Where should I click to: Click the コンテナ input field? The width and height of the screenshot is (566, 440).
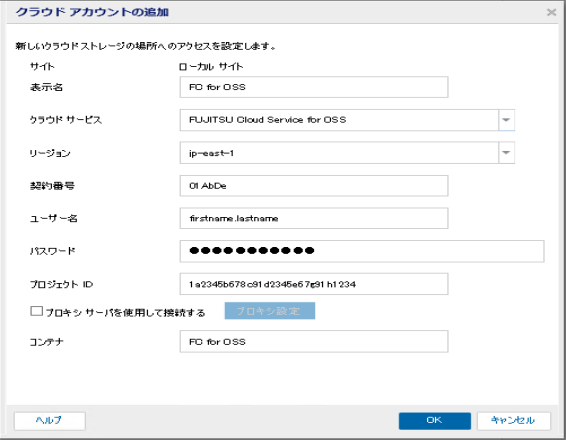pos(314,341)
